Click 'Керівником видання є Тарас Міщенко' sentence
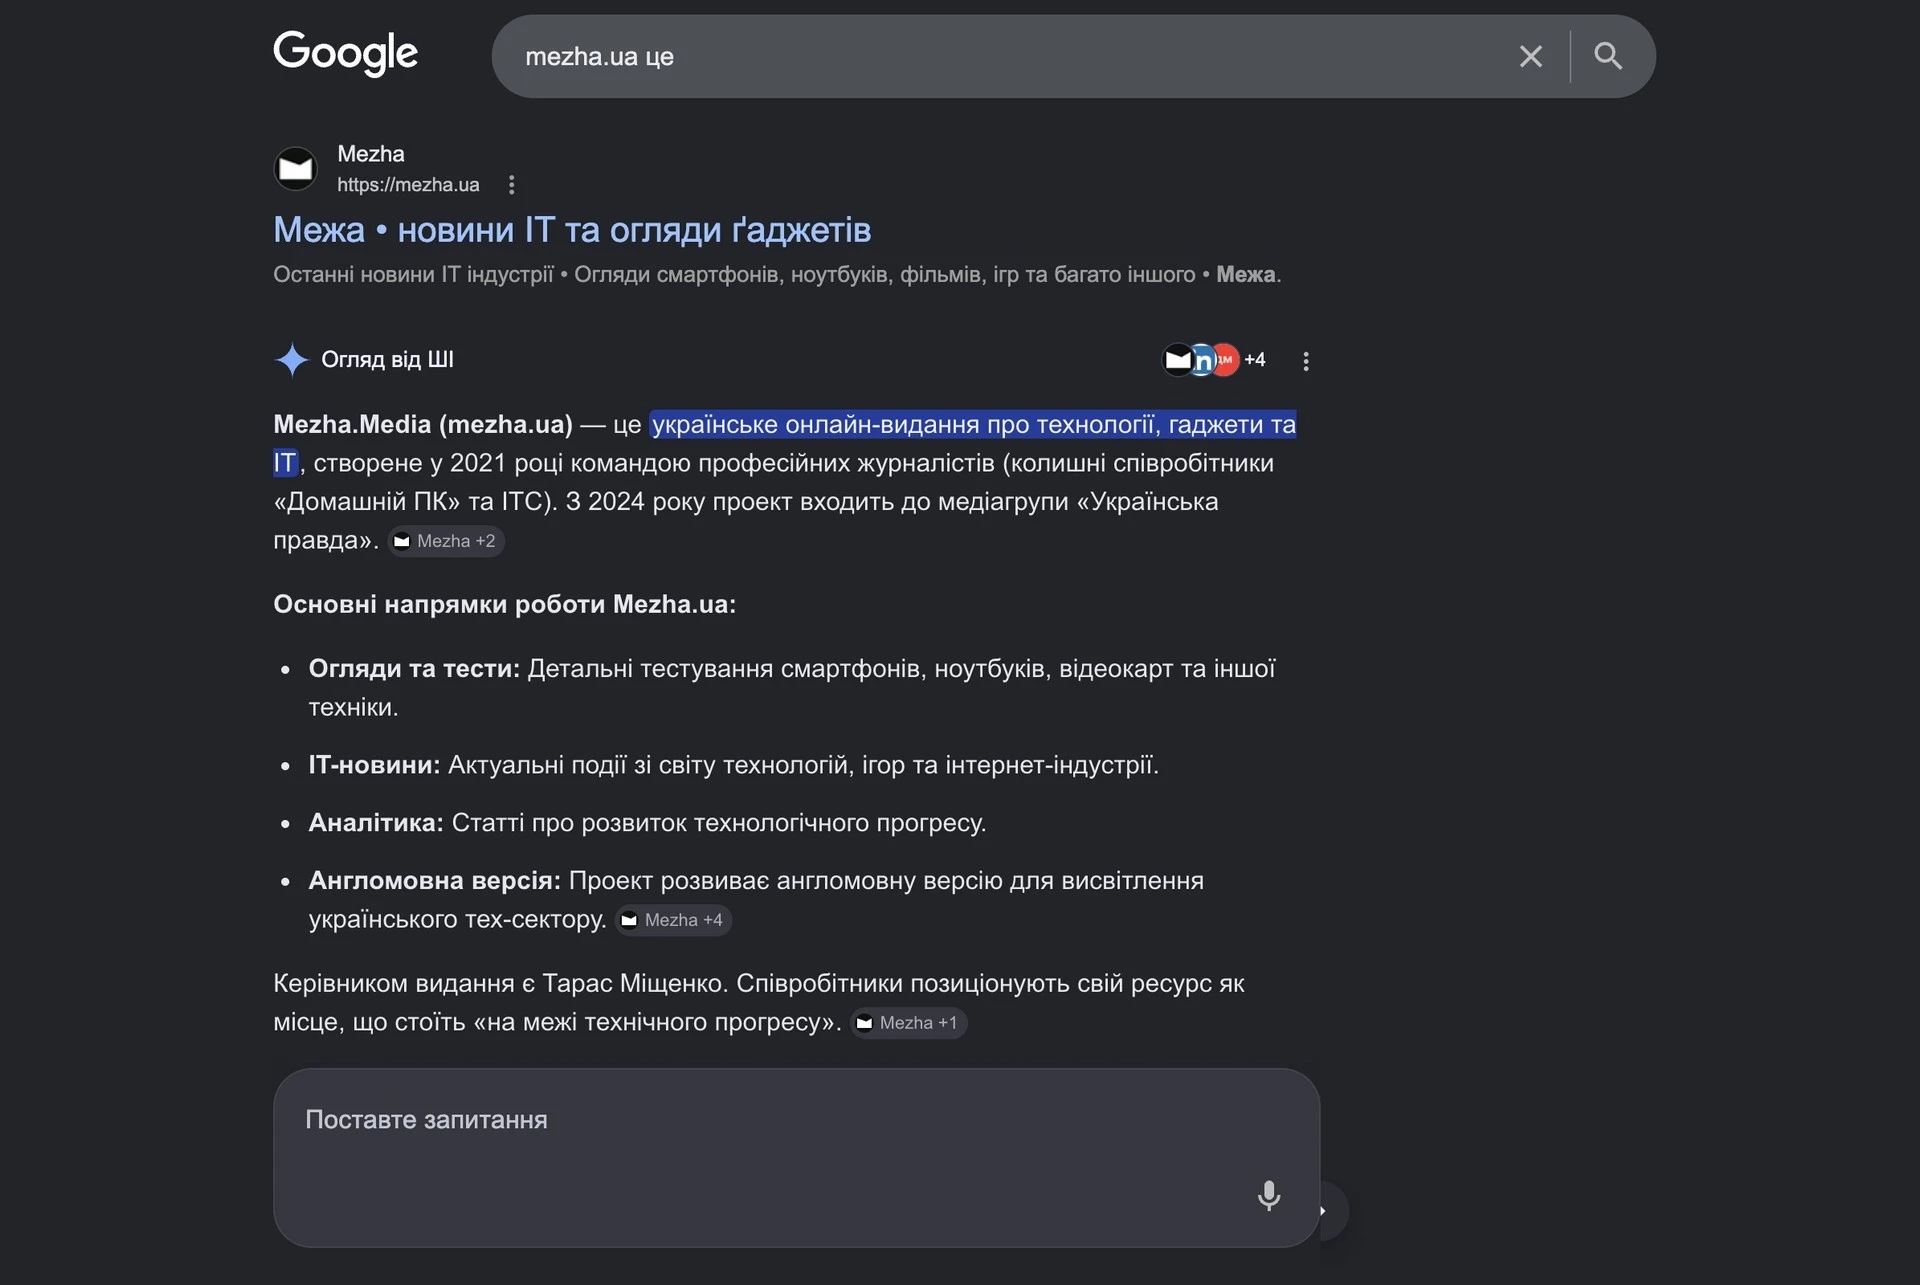Screen dimensions: 1920x1285 pos(500,984)
